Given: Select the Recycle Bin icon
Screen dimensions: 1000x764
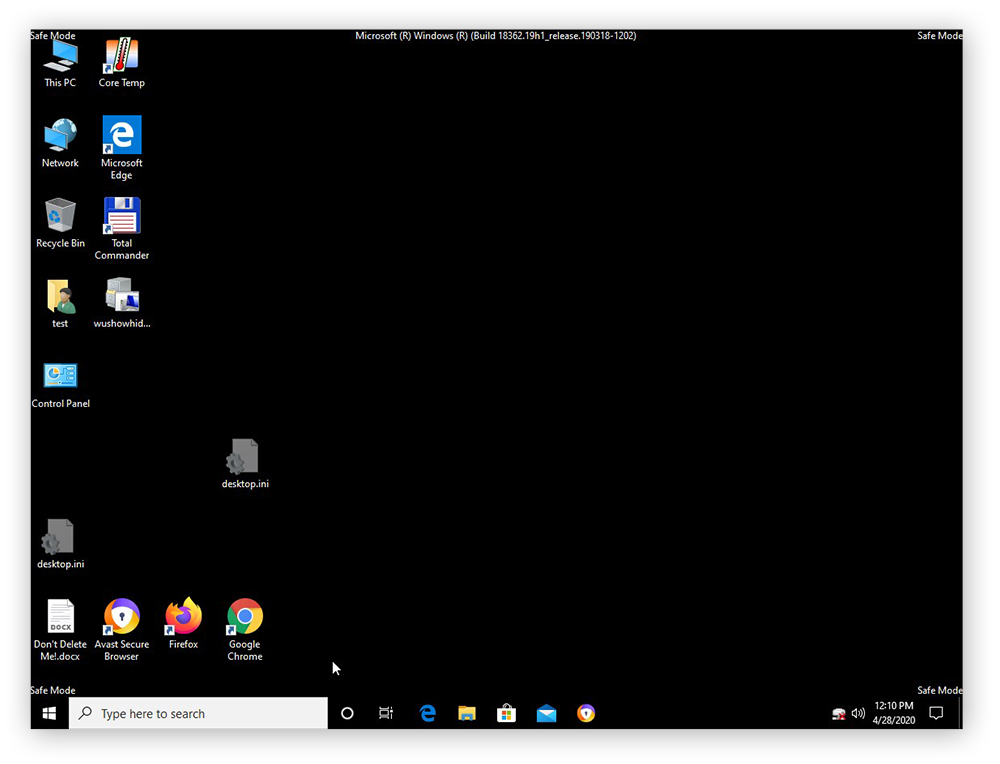Looking at the screenshot, I should point(60,223).
